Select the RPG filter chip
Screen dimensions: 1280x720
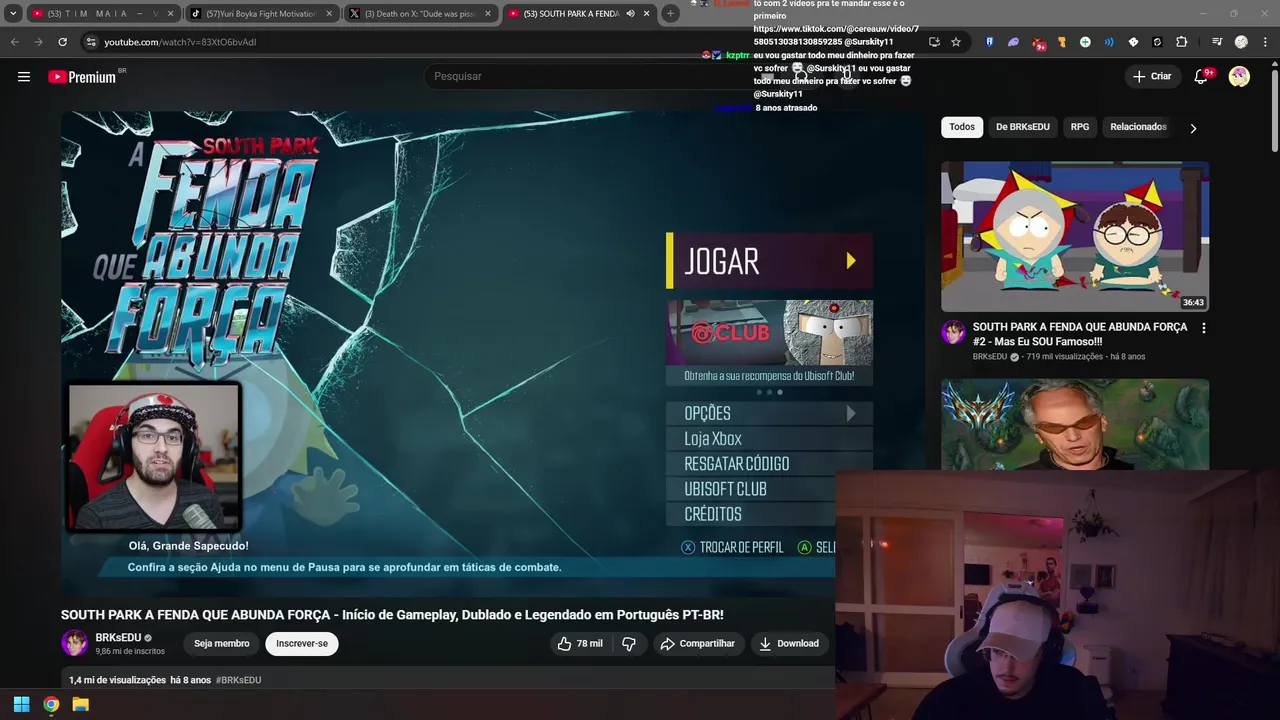1080,127
